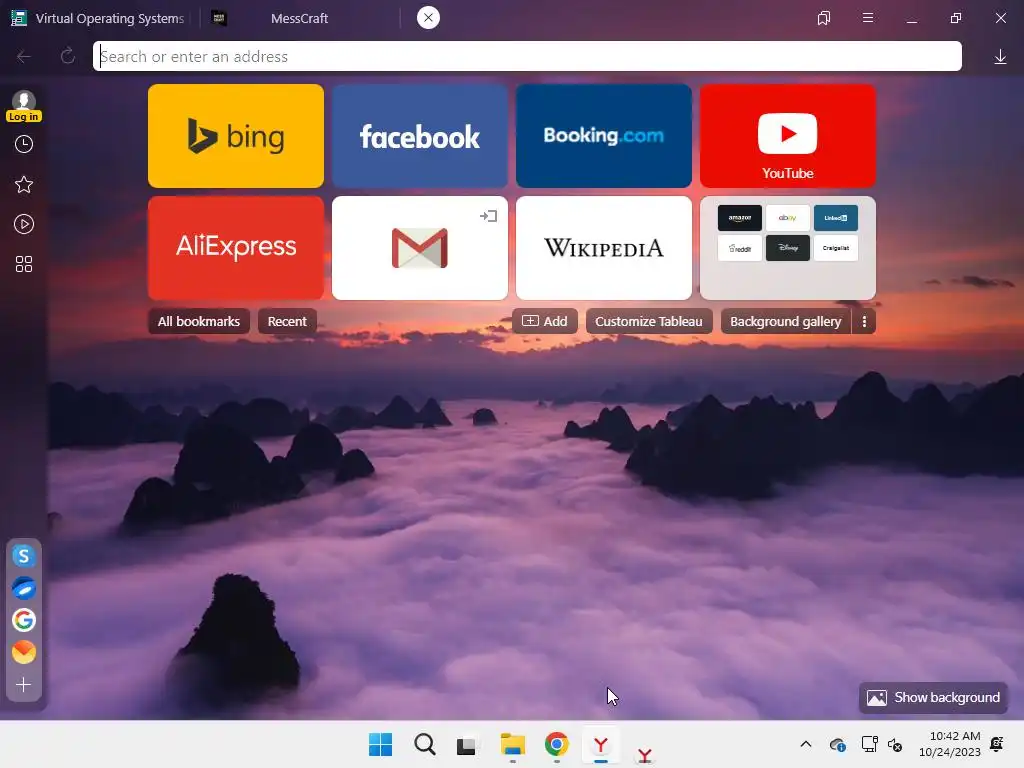
Task: Open Google Chrome from taskbar
Action: pyautogui.click(x=556, y=744)
